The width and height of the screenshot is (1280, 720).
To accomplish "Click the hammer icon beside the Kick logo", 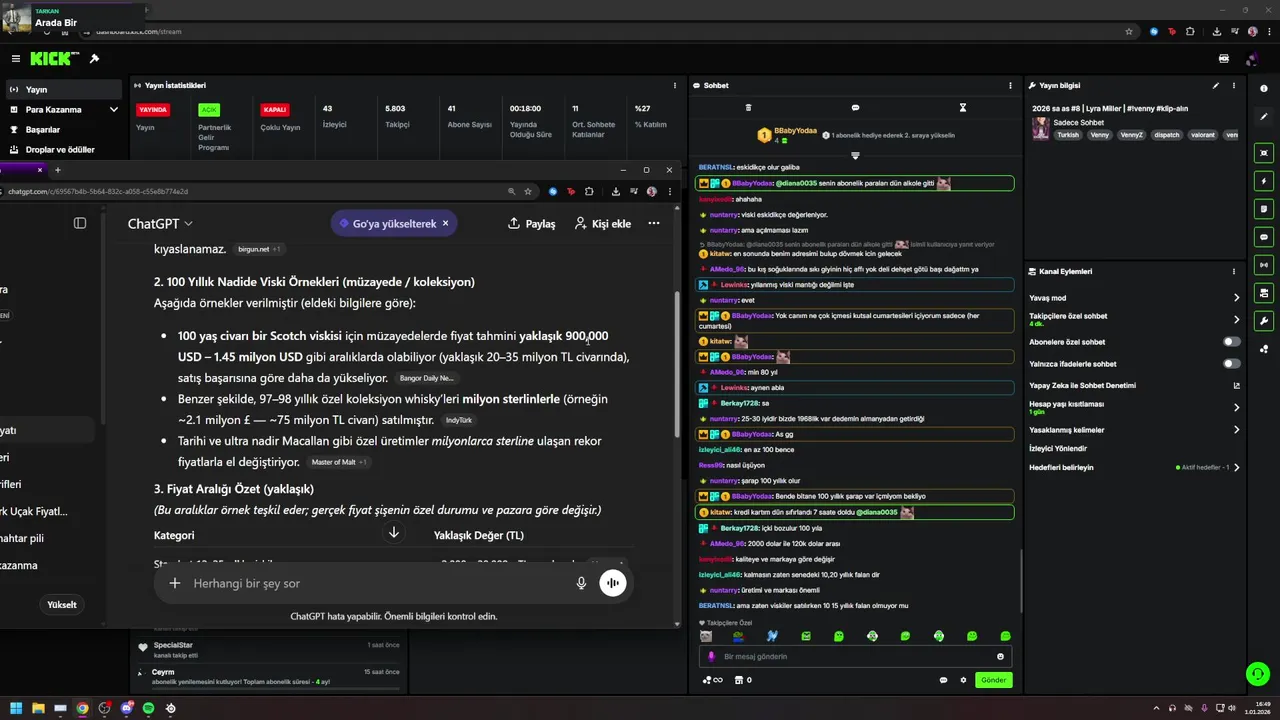I will [x=94, y=59].
